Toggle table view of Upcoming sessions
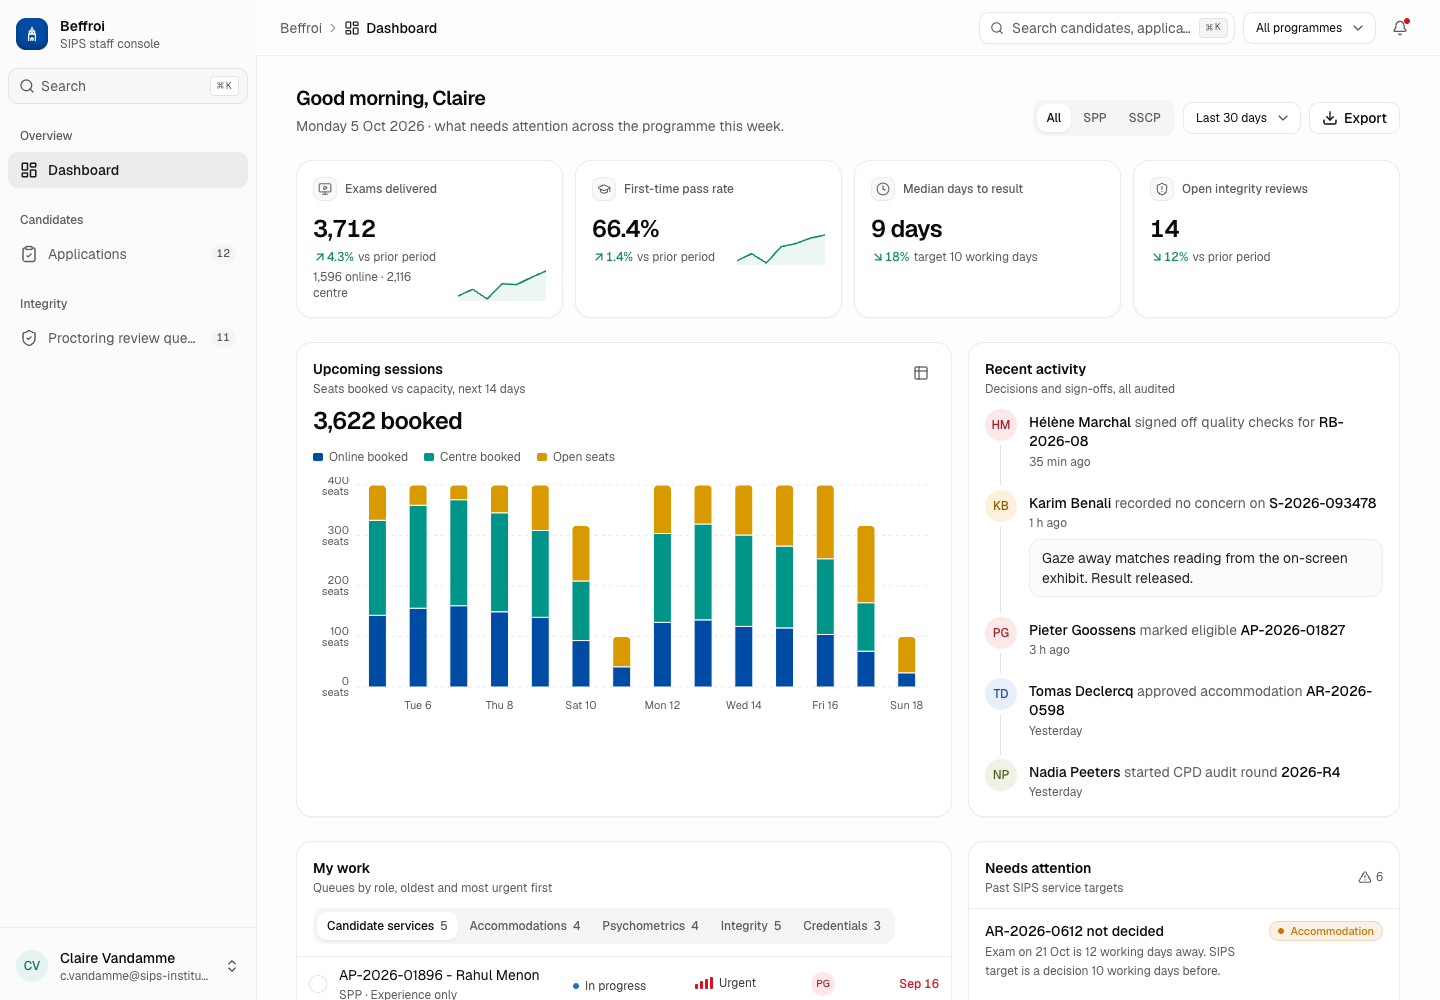Viewport: 1440px width, 1000px height. pyautogui.click(x=921, y=373)
